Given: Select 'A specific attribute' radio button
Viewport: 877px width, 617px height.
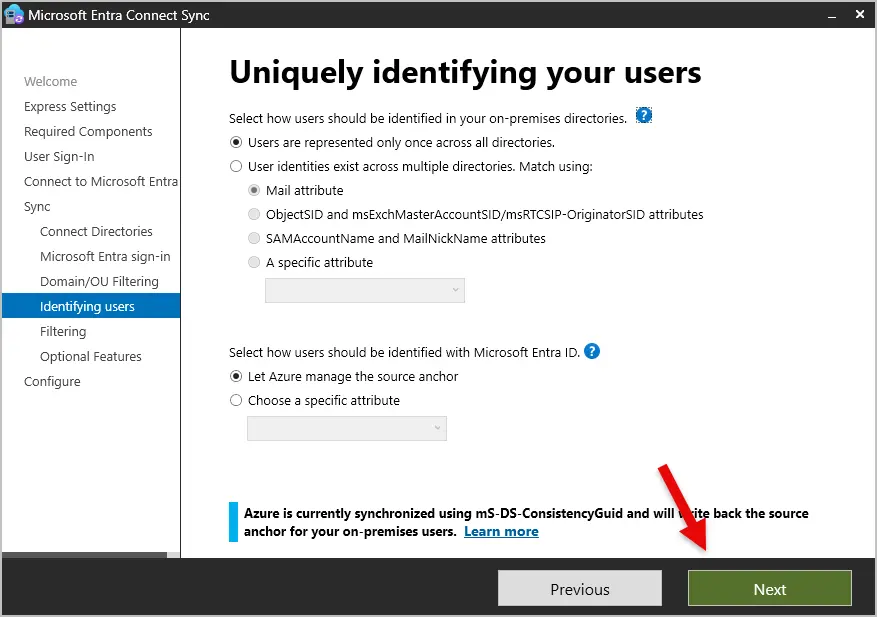Looking at the screenshot, I should pos(254,262).
